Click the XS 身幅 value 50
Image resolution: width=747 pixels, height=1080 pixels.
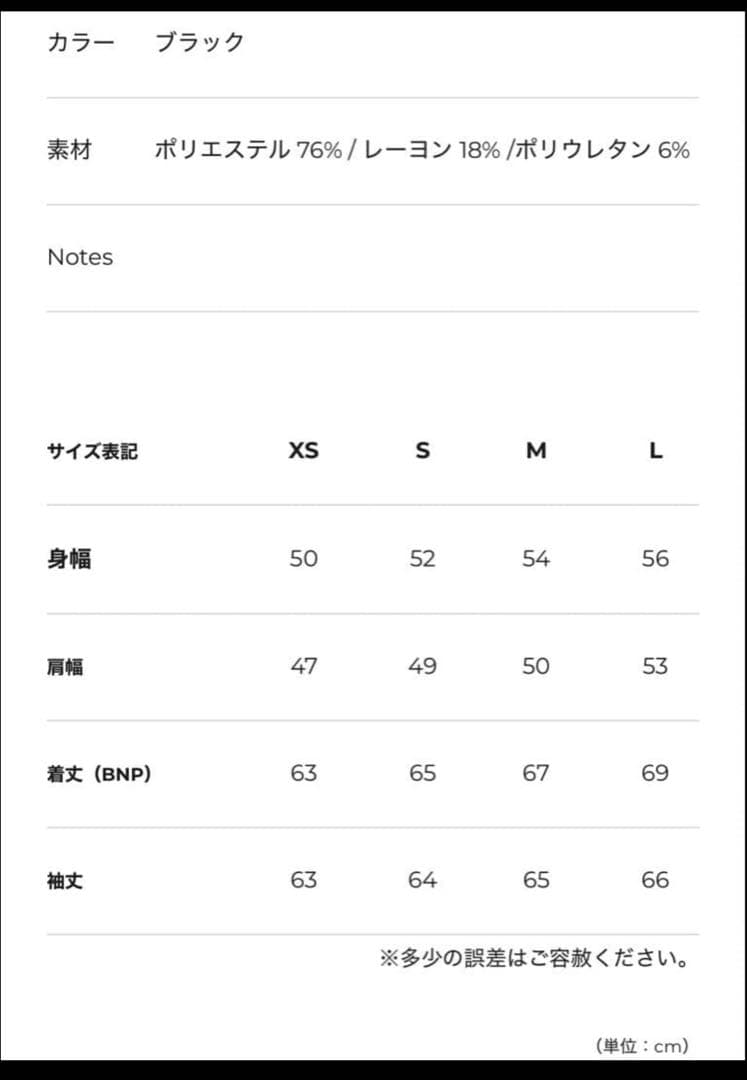tap(303, 558)
